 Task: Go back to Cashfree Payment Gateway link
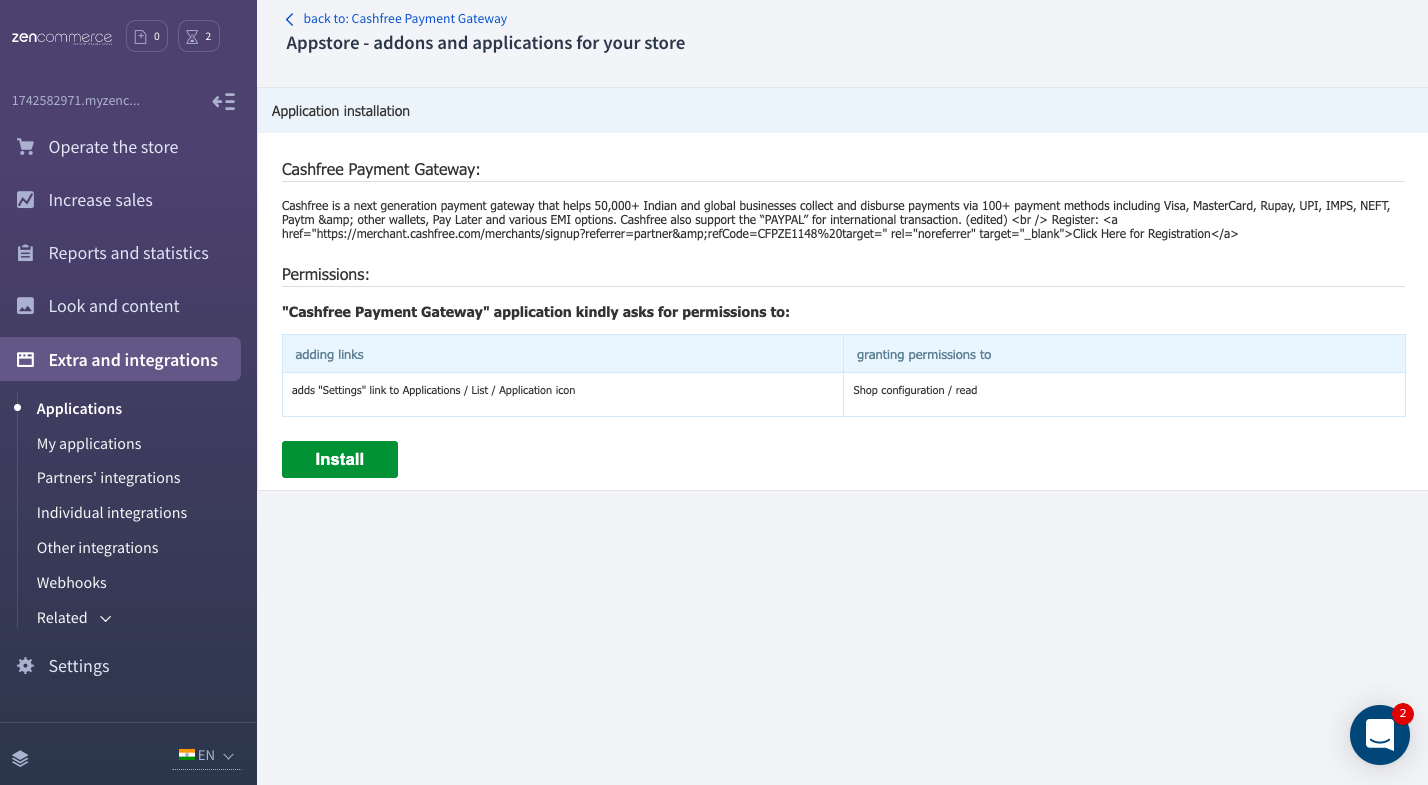pos(405,19)
